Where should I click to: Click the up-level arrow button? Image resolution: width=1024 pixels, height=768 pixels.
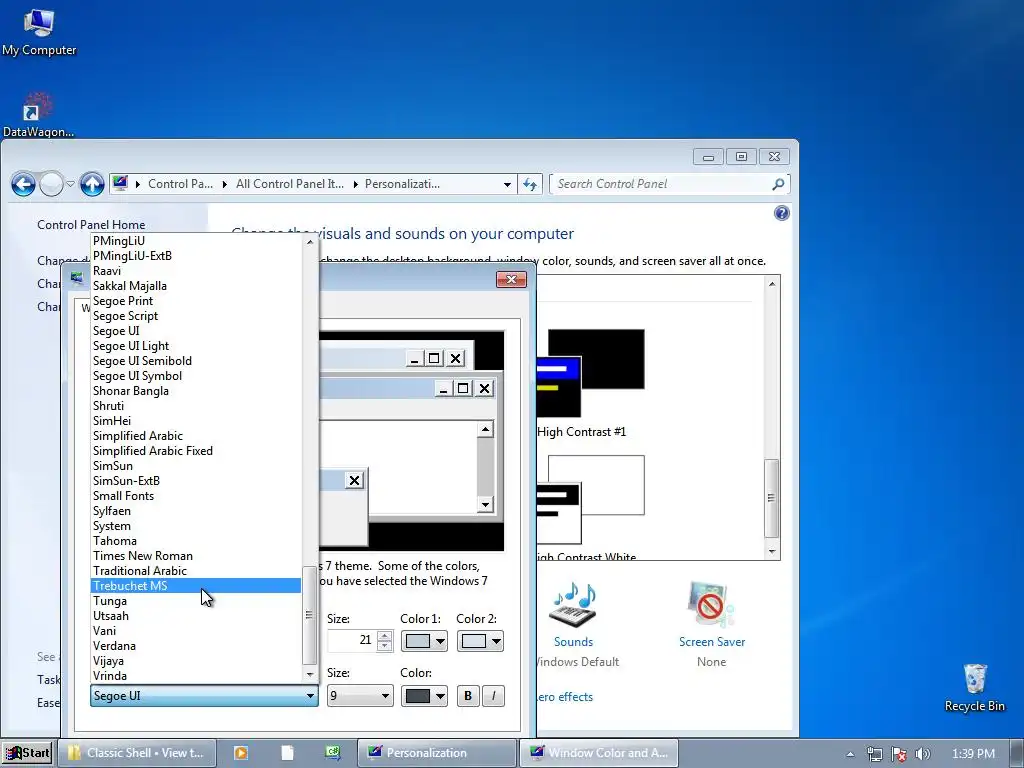(x=92, y=184)
